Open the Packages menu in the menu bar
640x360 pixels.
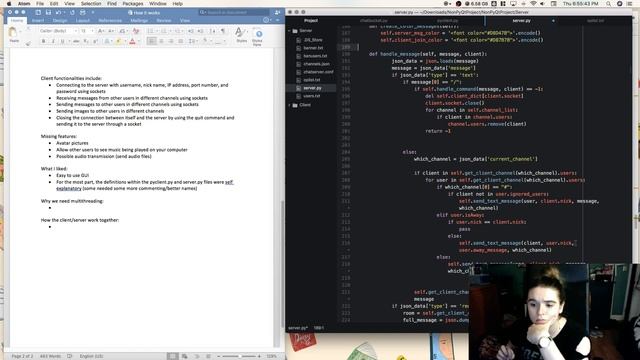point(133,3)
